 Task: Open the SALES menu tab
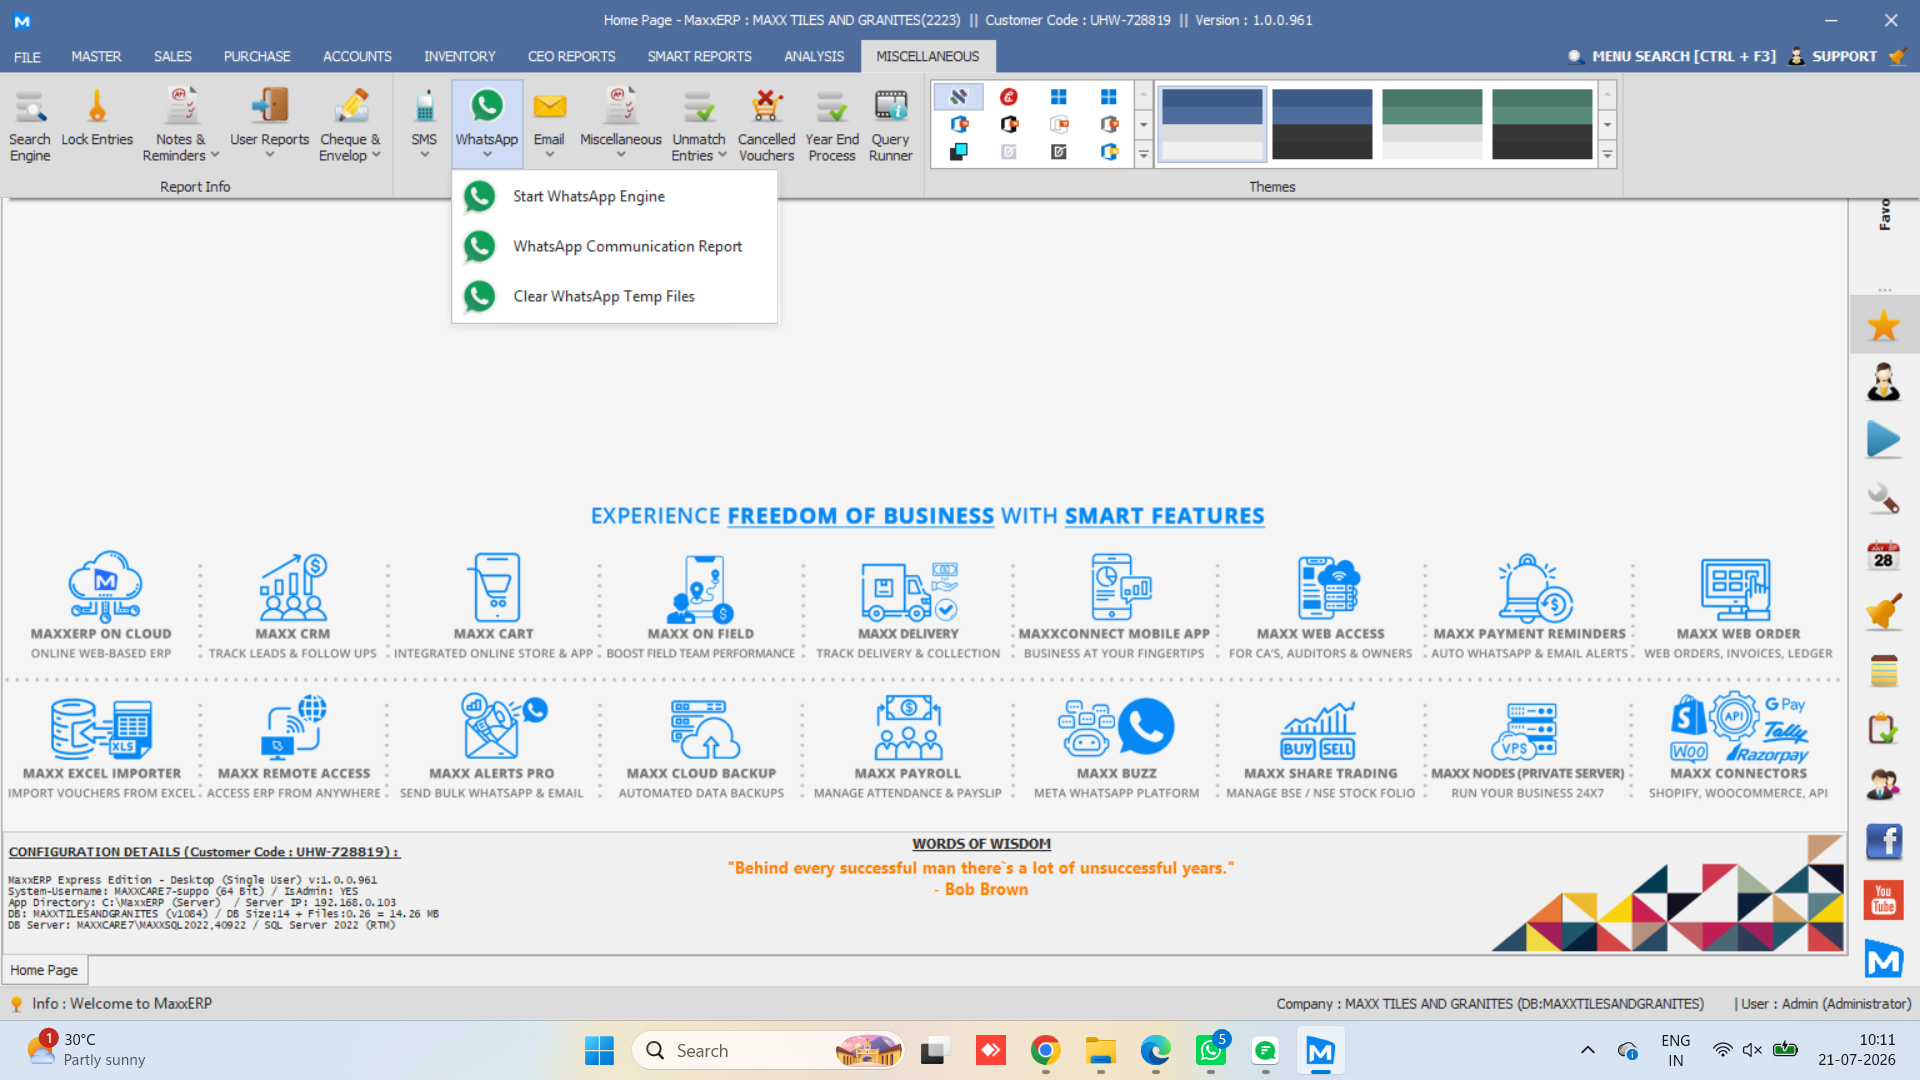pos(172,56)
